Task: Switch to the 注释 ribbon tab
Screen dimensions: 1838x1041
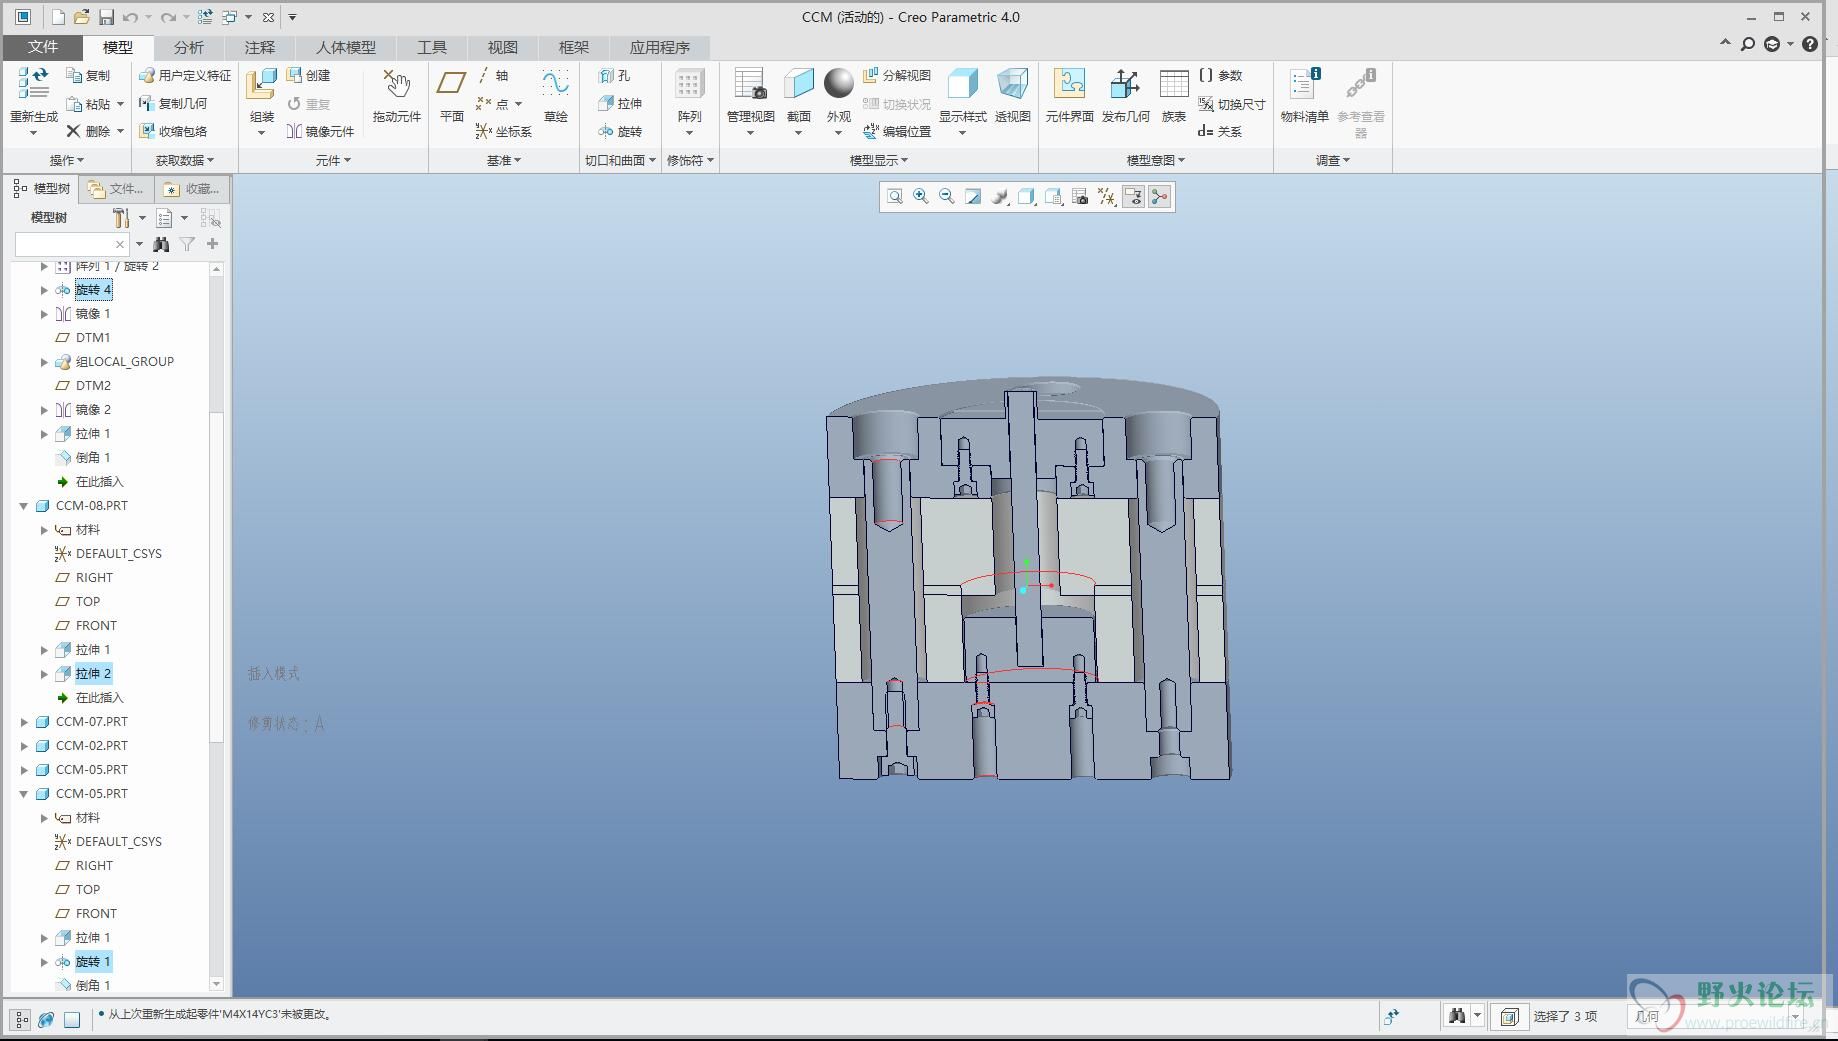Action: coord(259,47)
